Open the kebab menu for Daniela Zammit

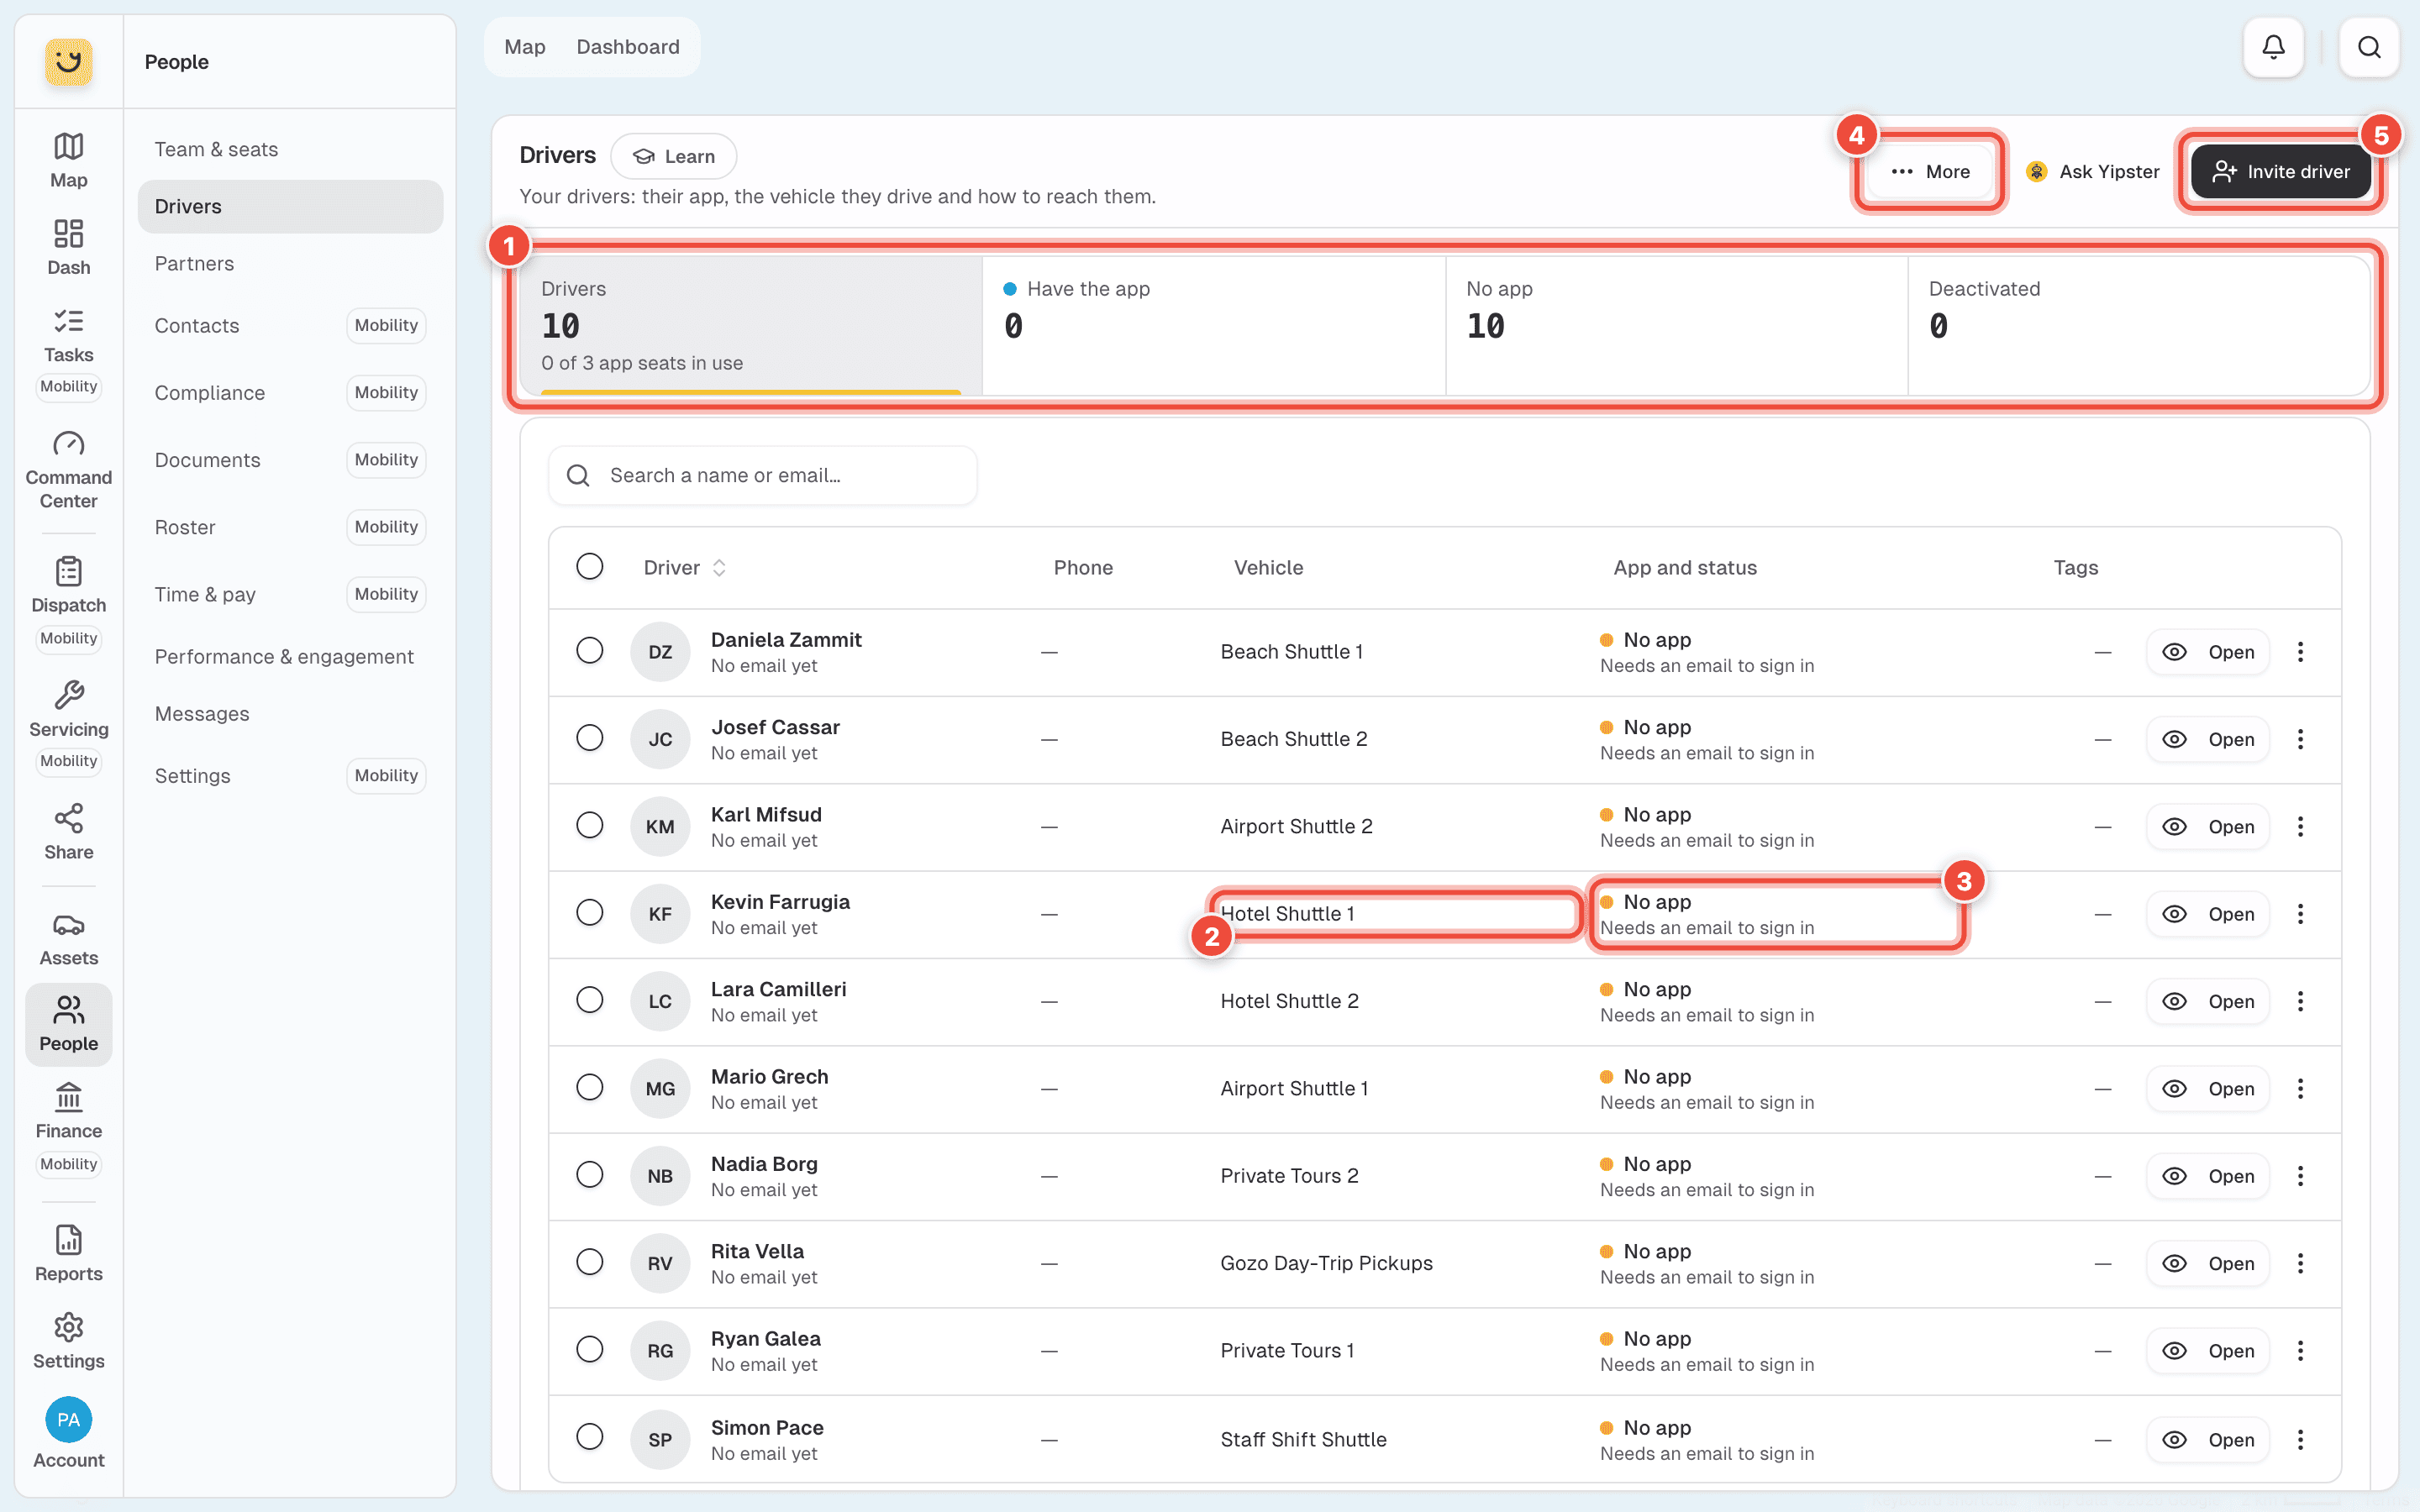(2300, 652)
